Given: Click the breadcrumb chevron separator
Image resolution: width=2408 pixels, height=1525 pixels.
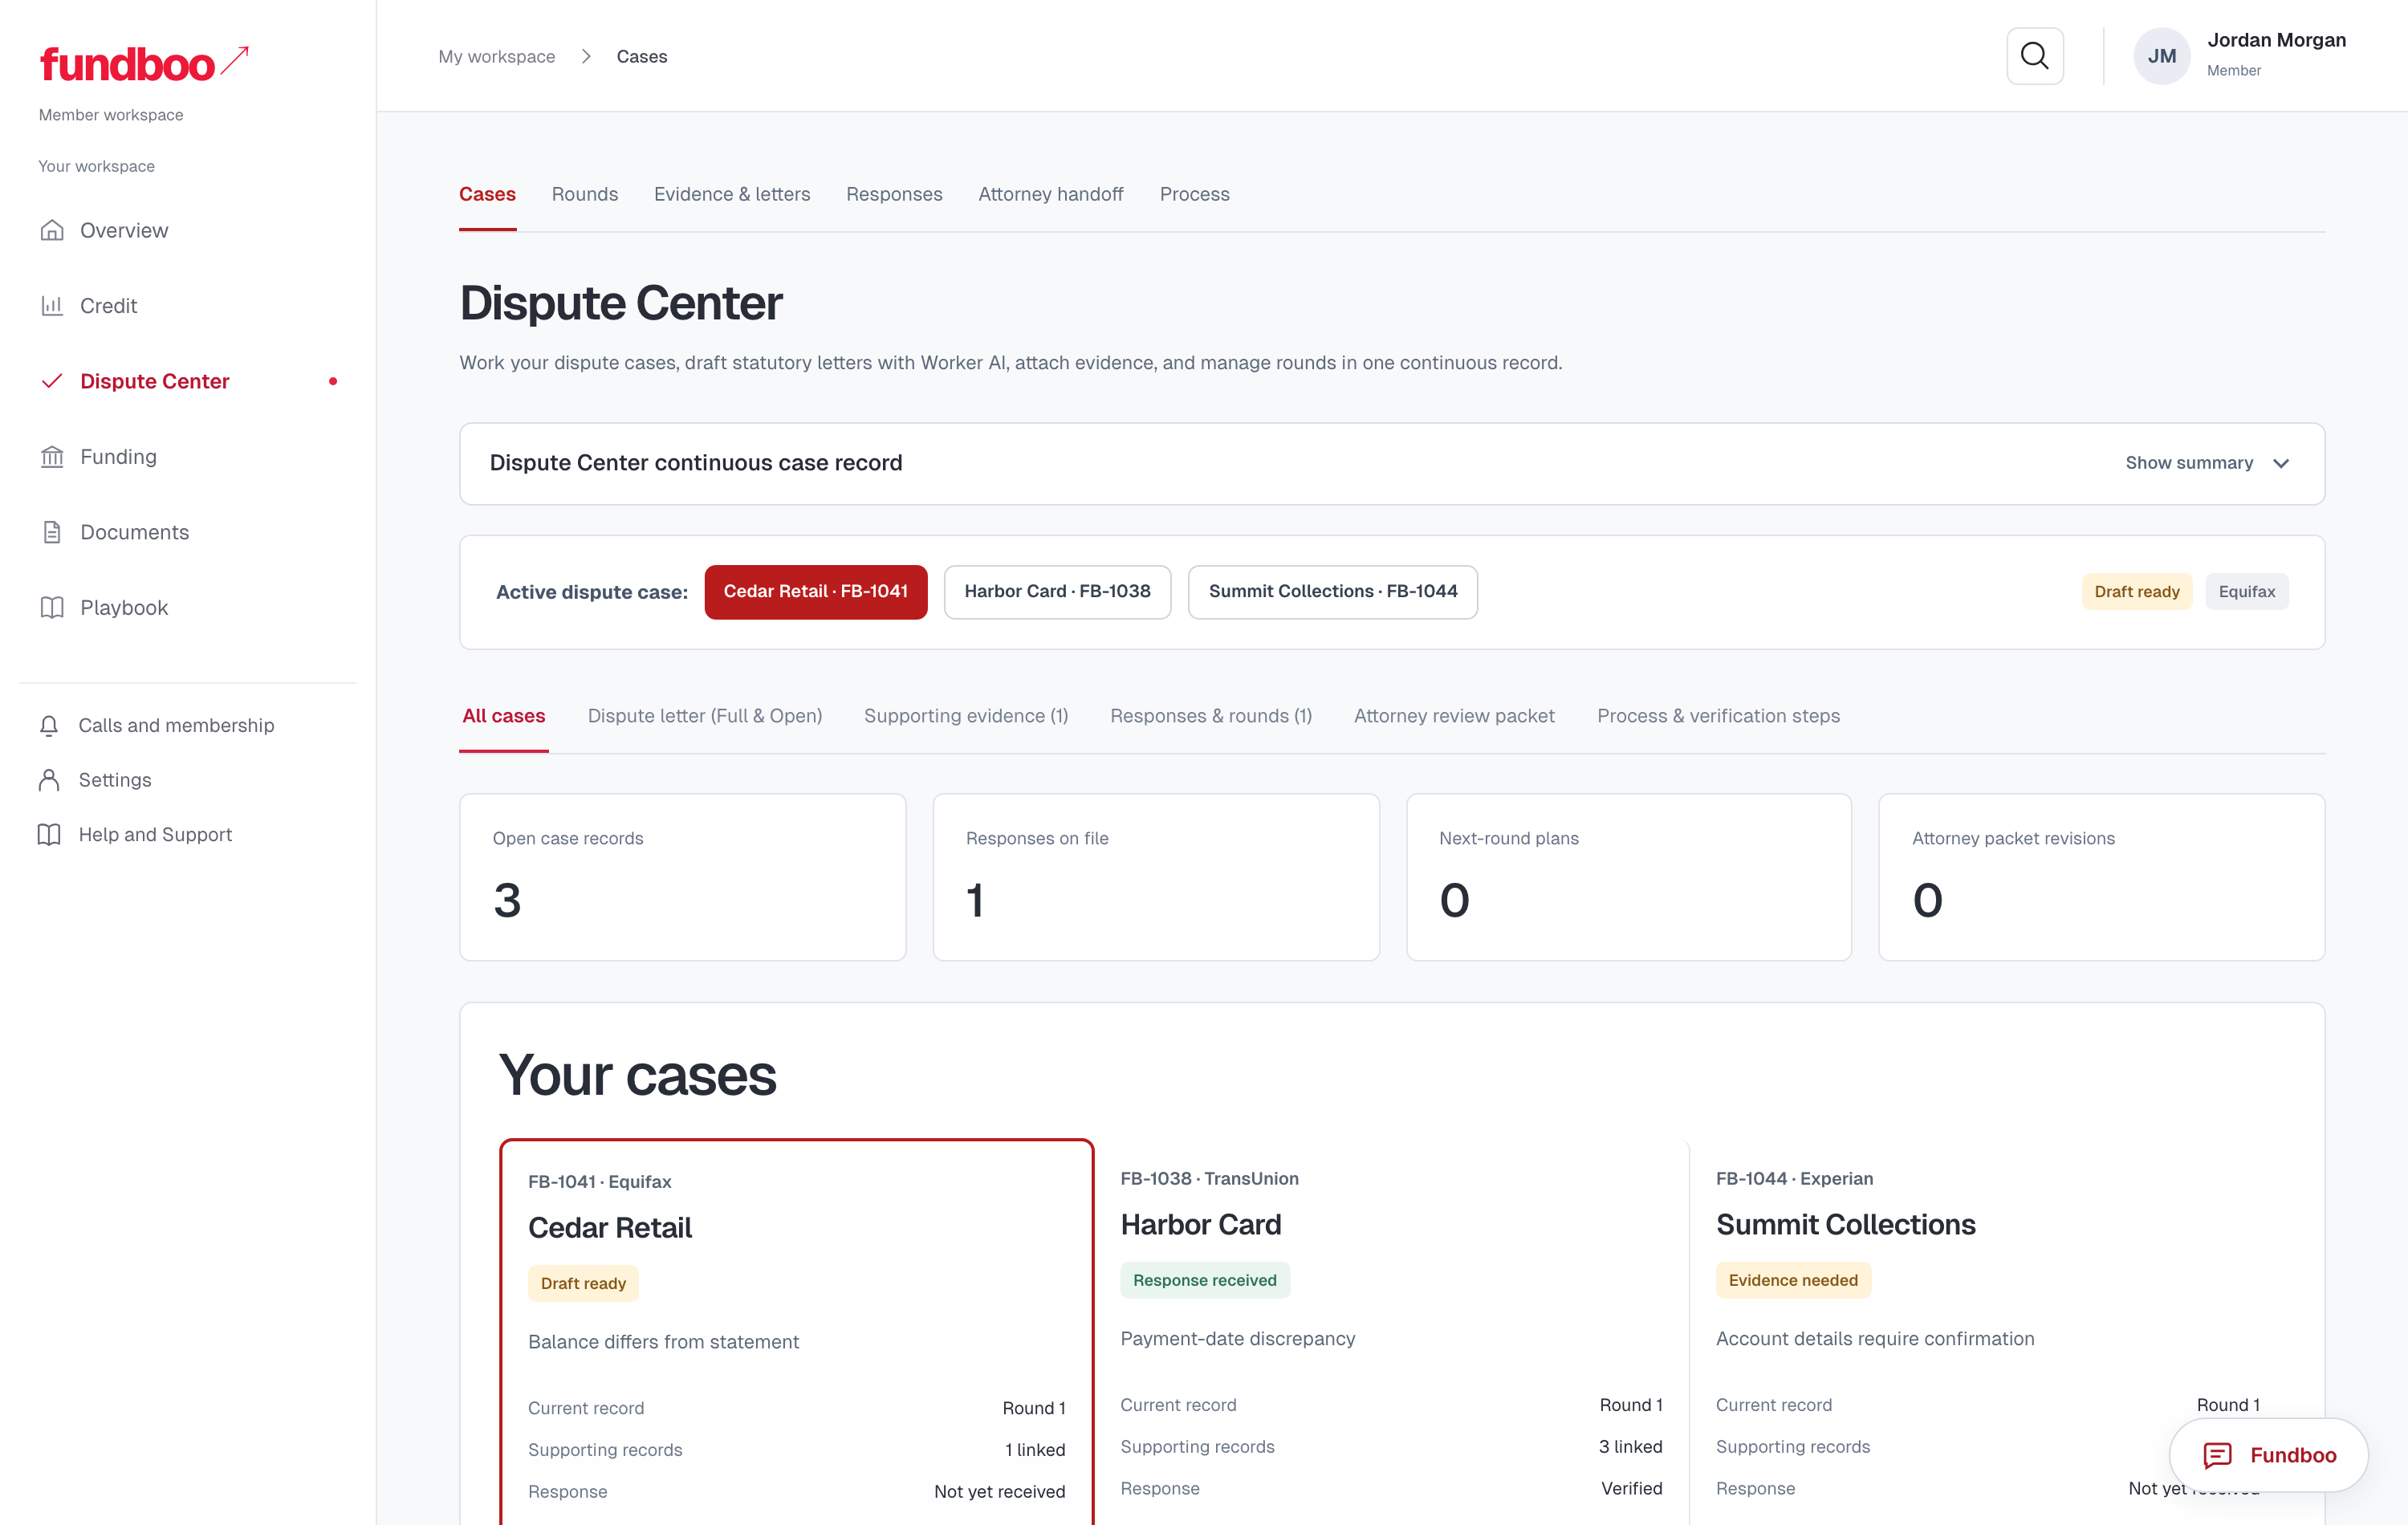Looking at the screenshot, I should 586,56.
